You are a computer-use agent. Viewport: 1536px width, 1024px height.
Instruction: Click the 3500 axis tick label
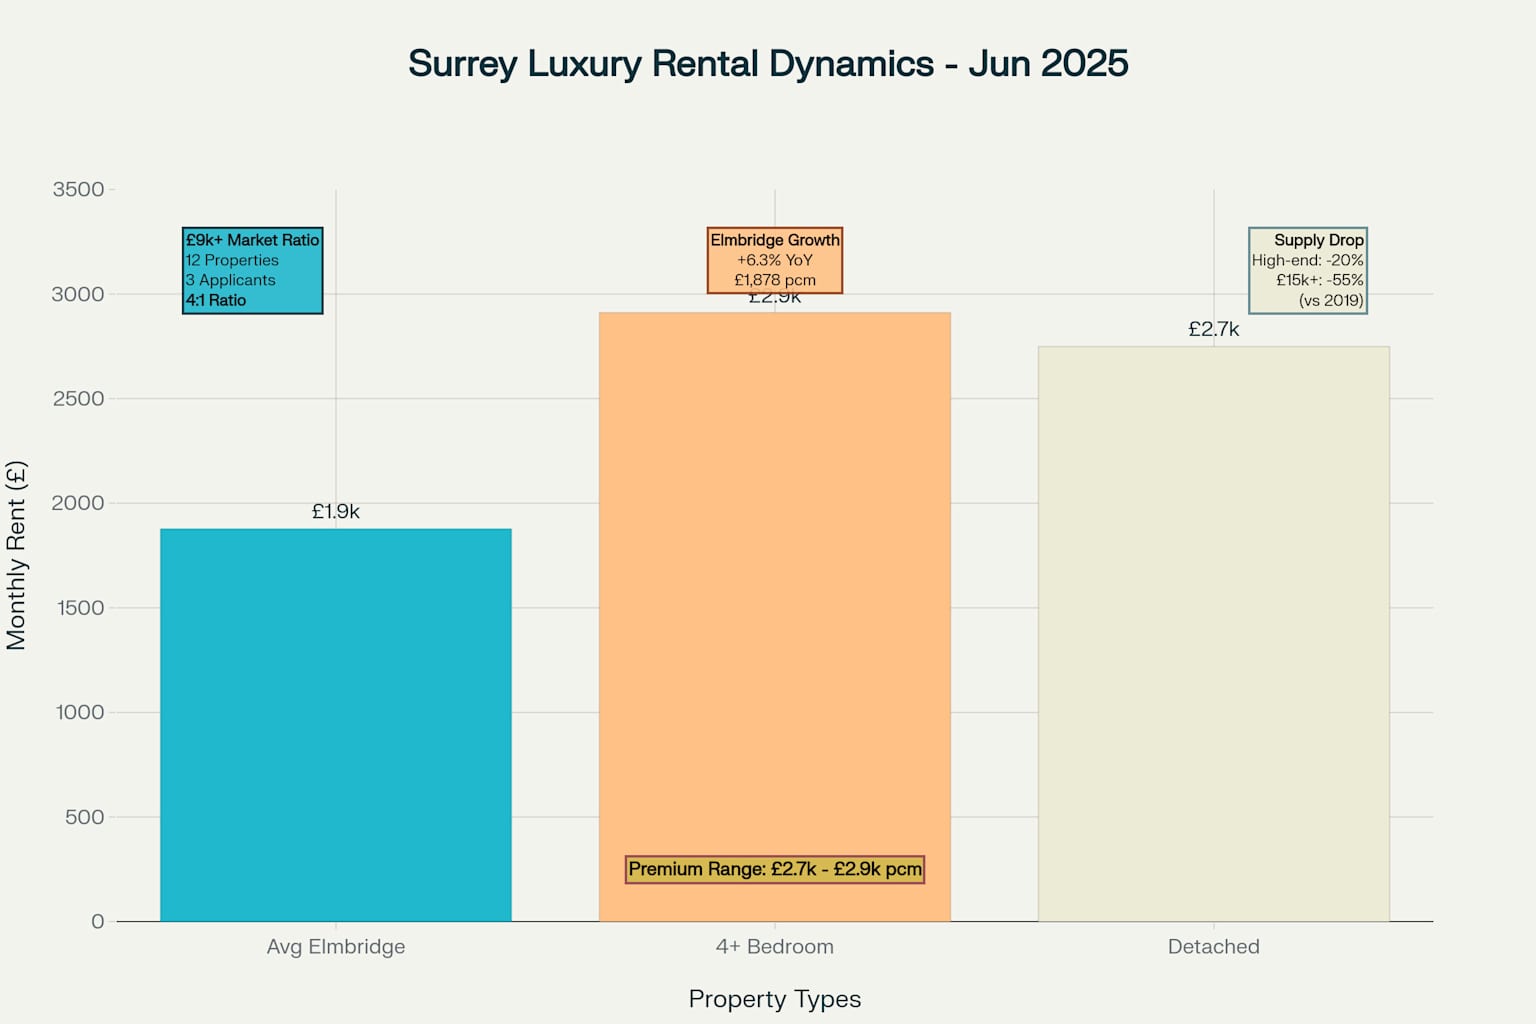click(x=80, y=189)
